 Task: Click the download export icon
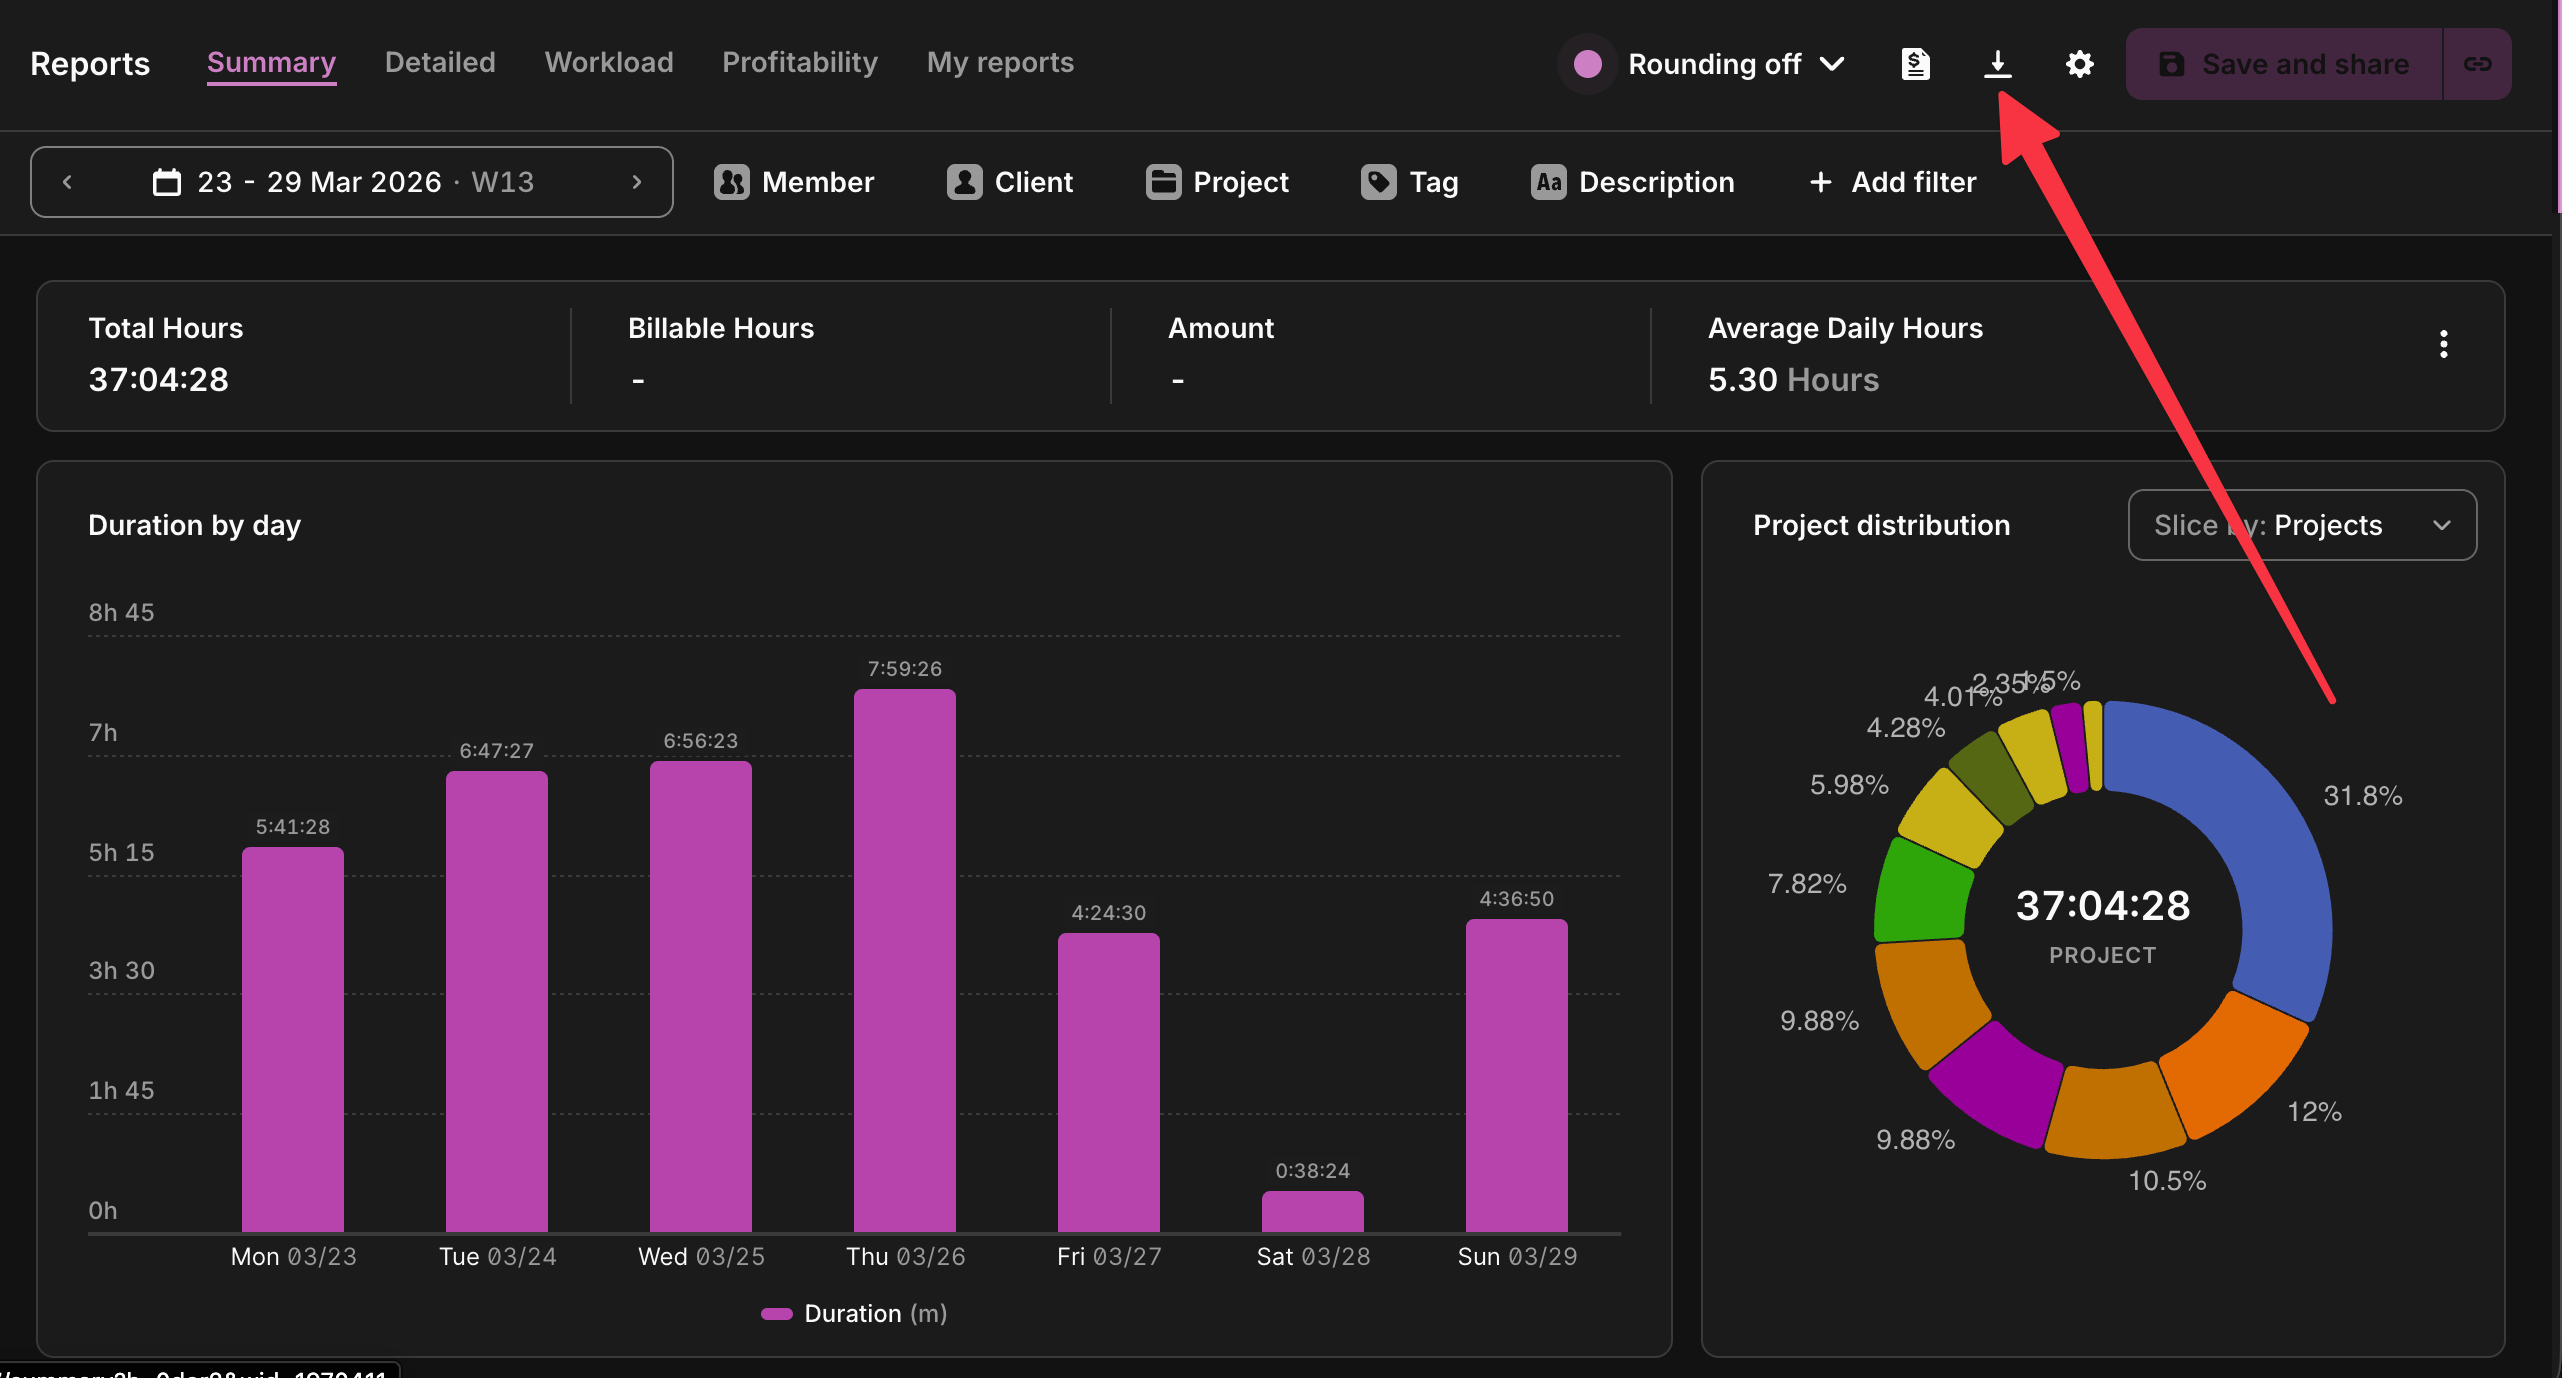point(1997,64)
